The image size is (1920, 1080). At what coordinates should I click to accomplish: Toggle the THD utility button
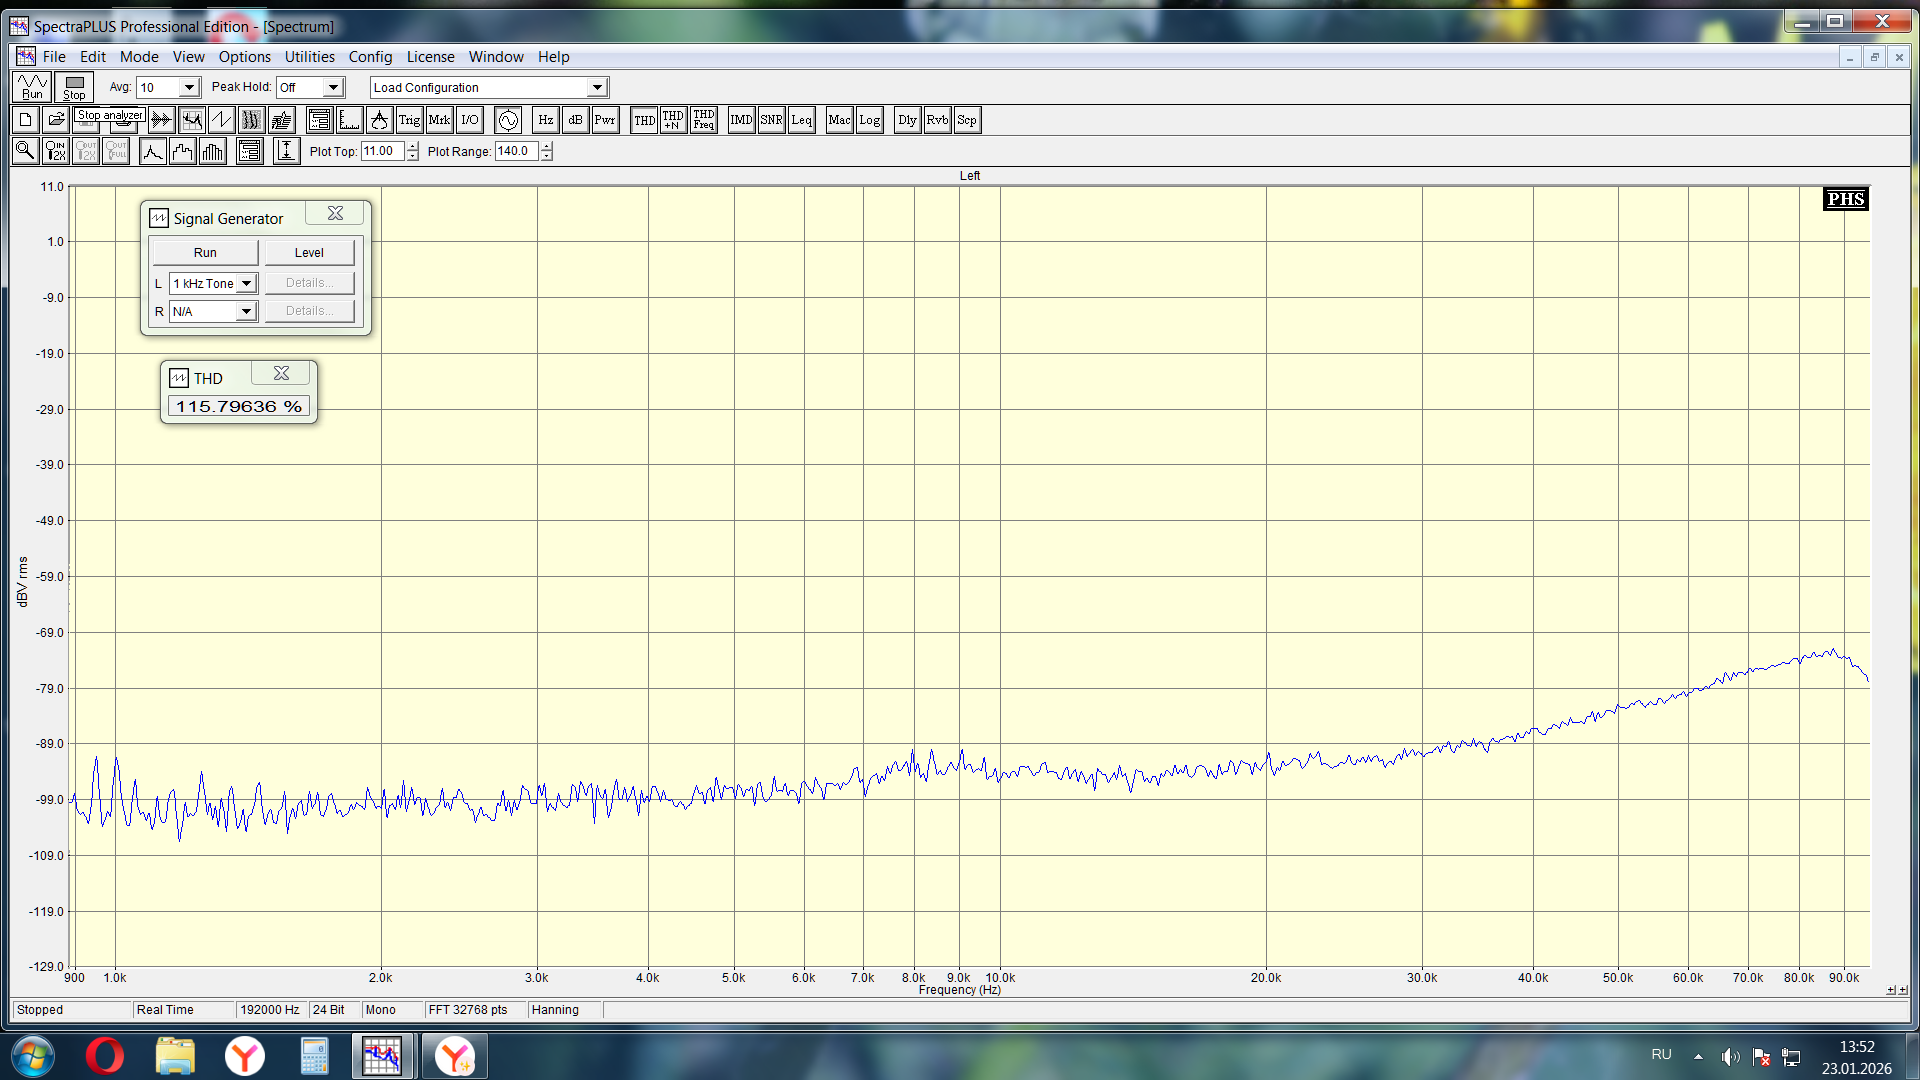pos(644,121)
